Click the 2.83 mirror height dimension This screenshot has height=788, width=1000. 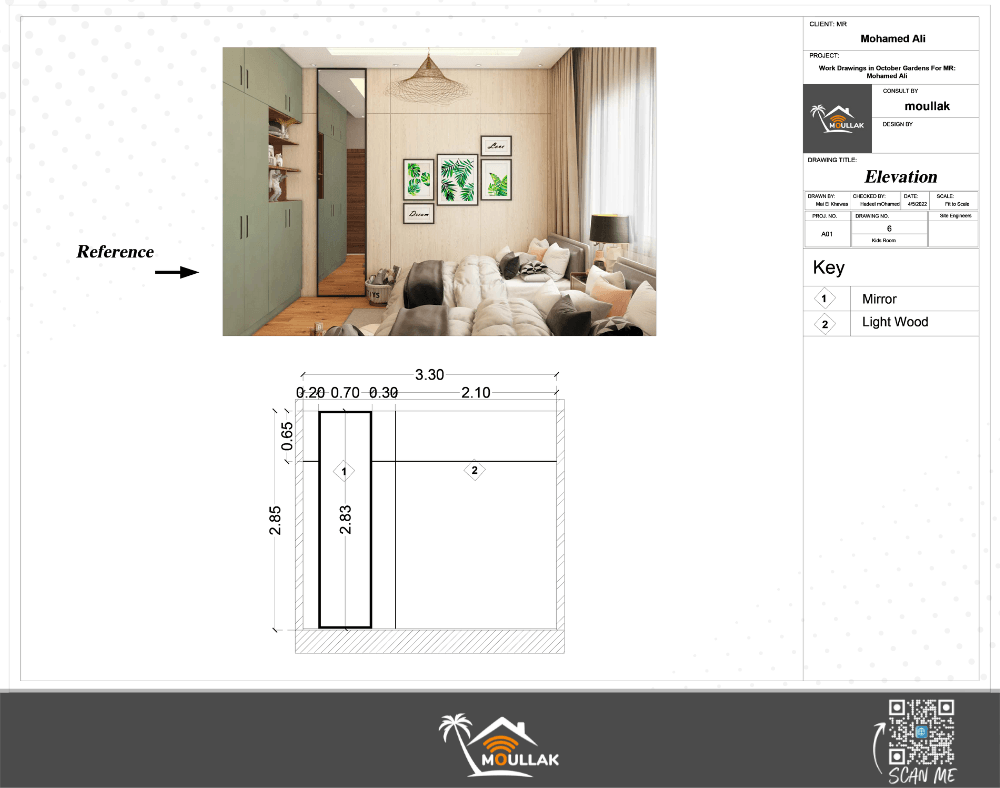coord(345,519)
